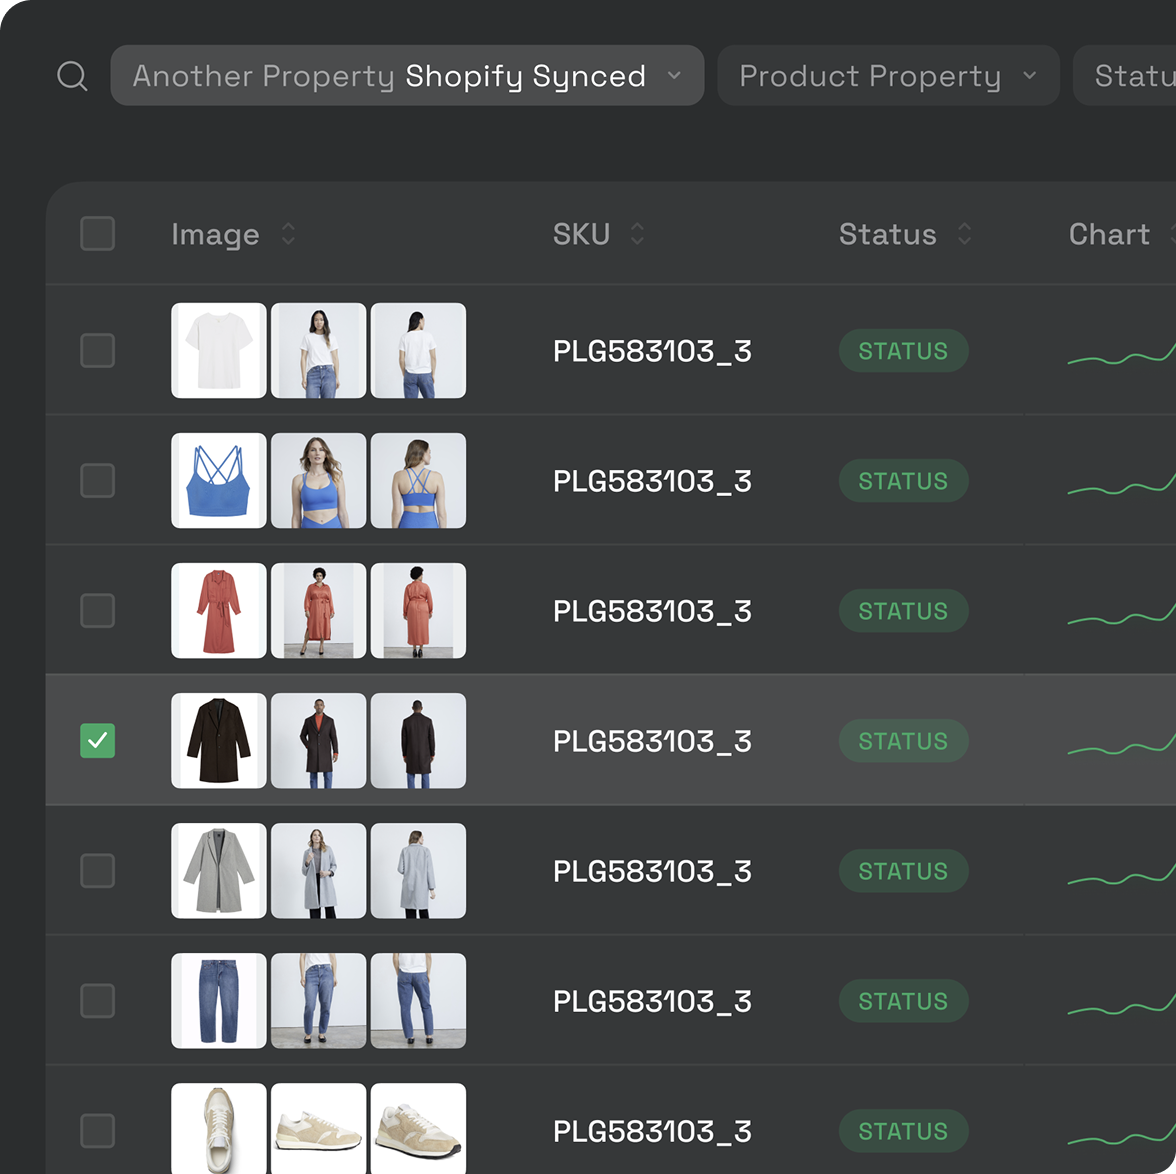Check the blue jeans row checkbox
1176x1174 pixels.
click(98, 1001)
